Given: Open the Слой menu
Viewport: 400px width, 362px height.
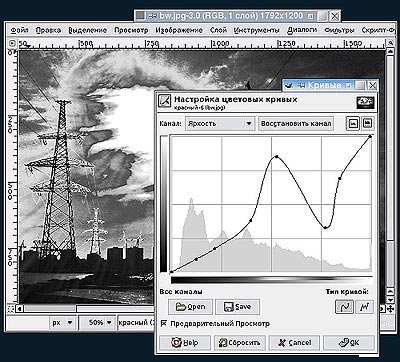Looking at the screenshot, I should point(218,30).
